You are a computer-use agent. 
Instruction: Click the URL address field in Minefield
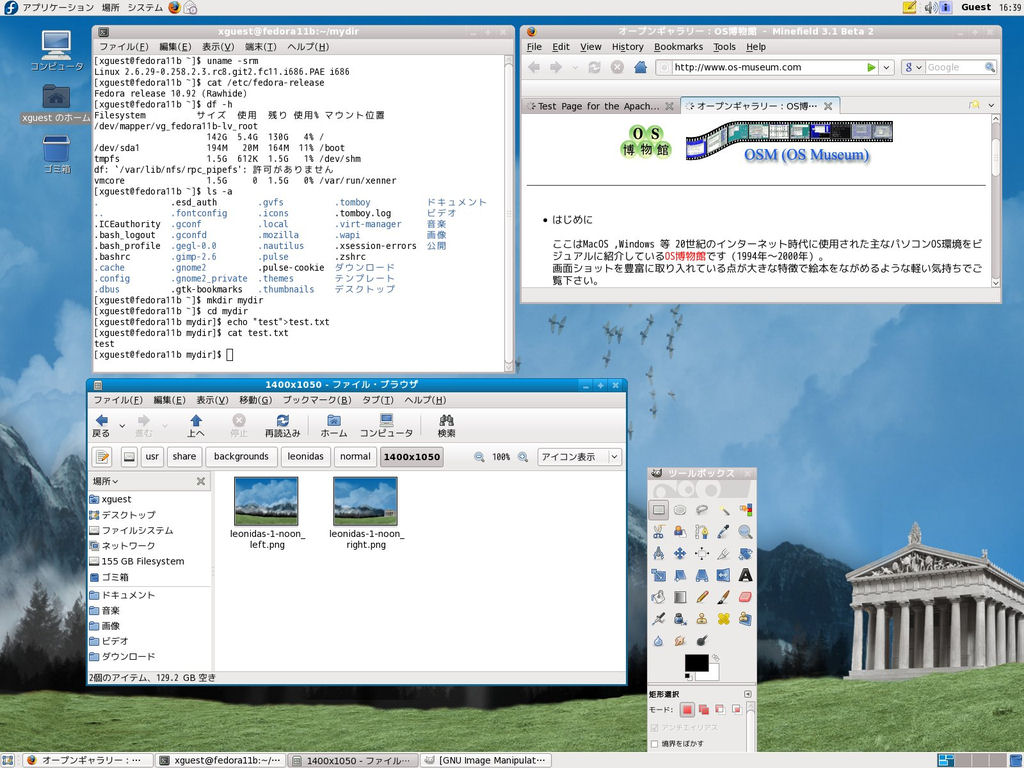pyautogui.click(x=767, y=67)
